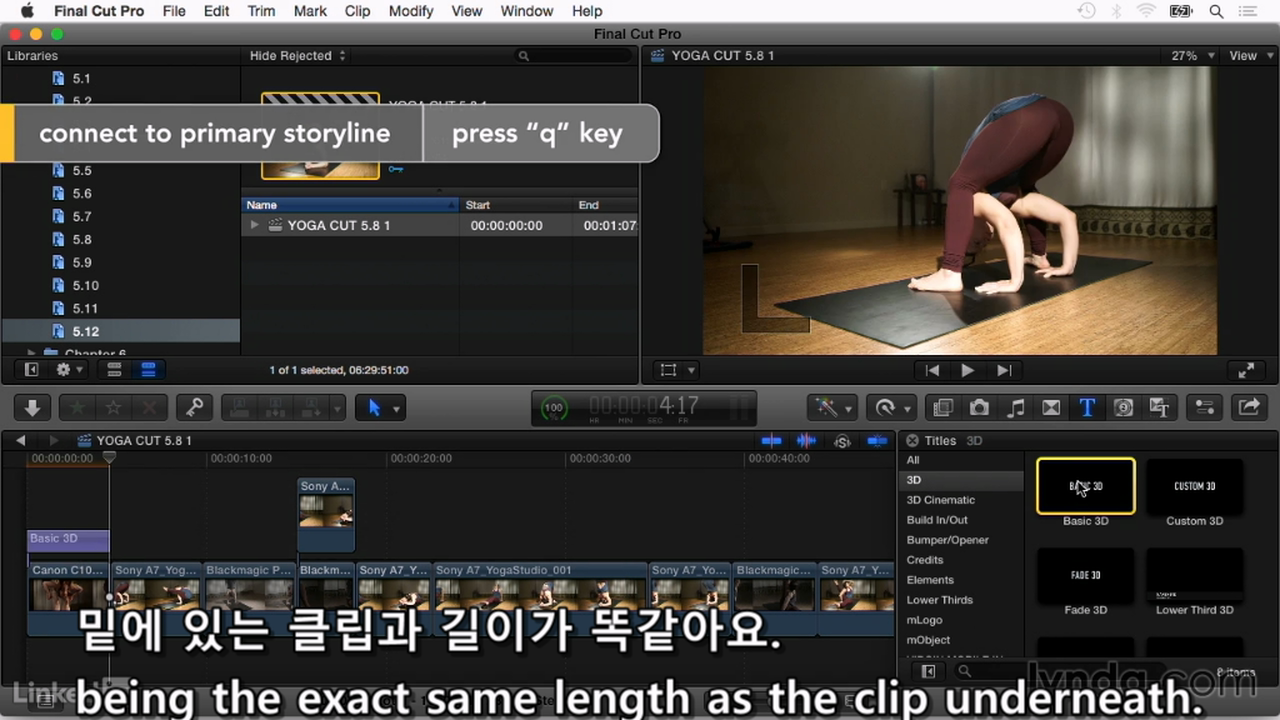Open the Mark menu
The width and height of the screenshot is (1280, 720).
pyautogui.click(x=310, y=11)
